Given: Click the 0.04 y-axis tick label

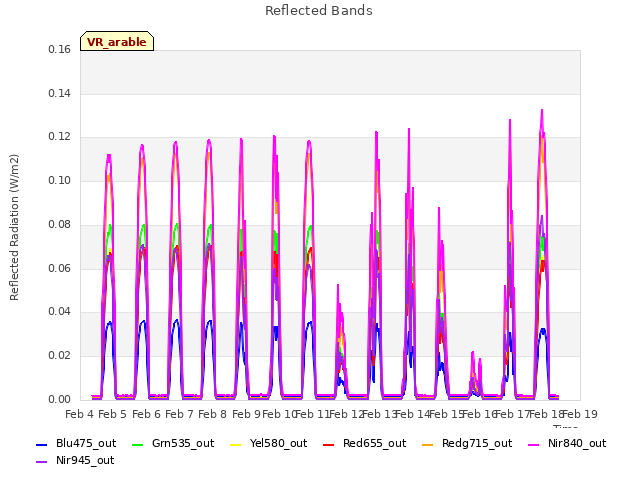Looking at the screenshot, I should point(60,312).
